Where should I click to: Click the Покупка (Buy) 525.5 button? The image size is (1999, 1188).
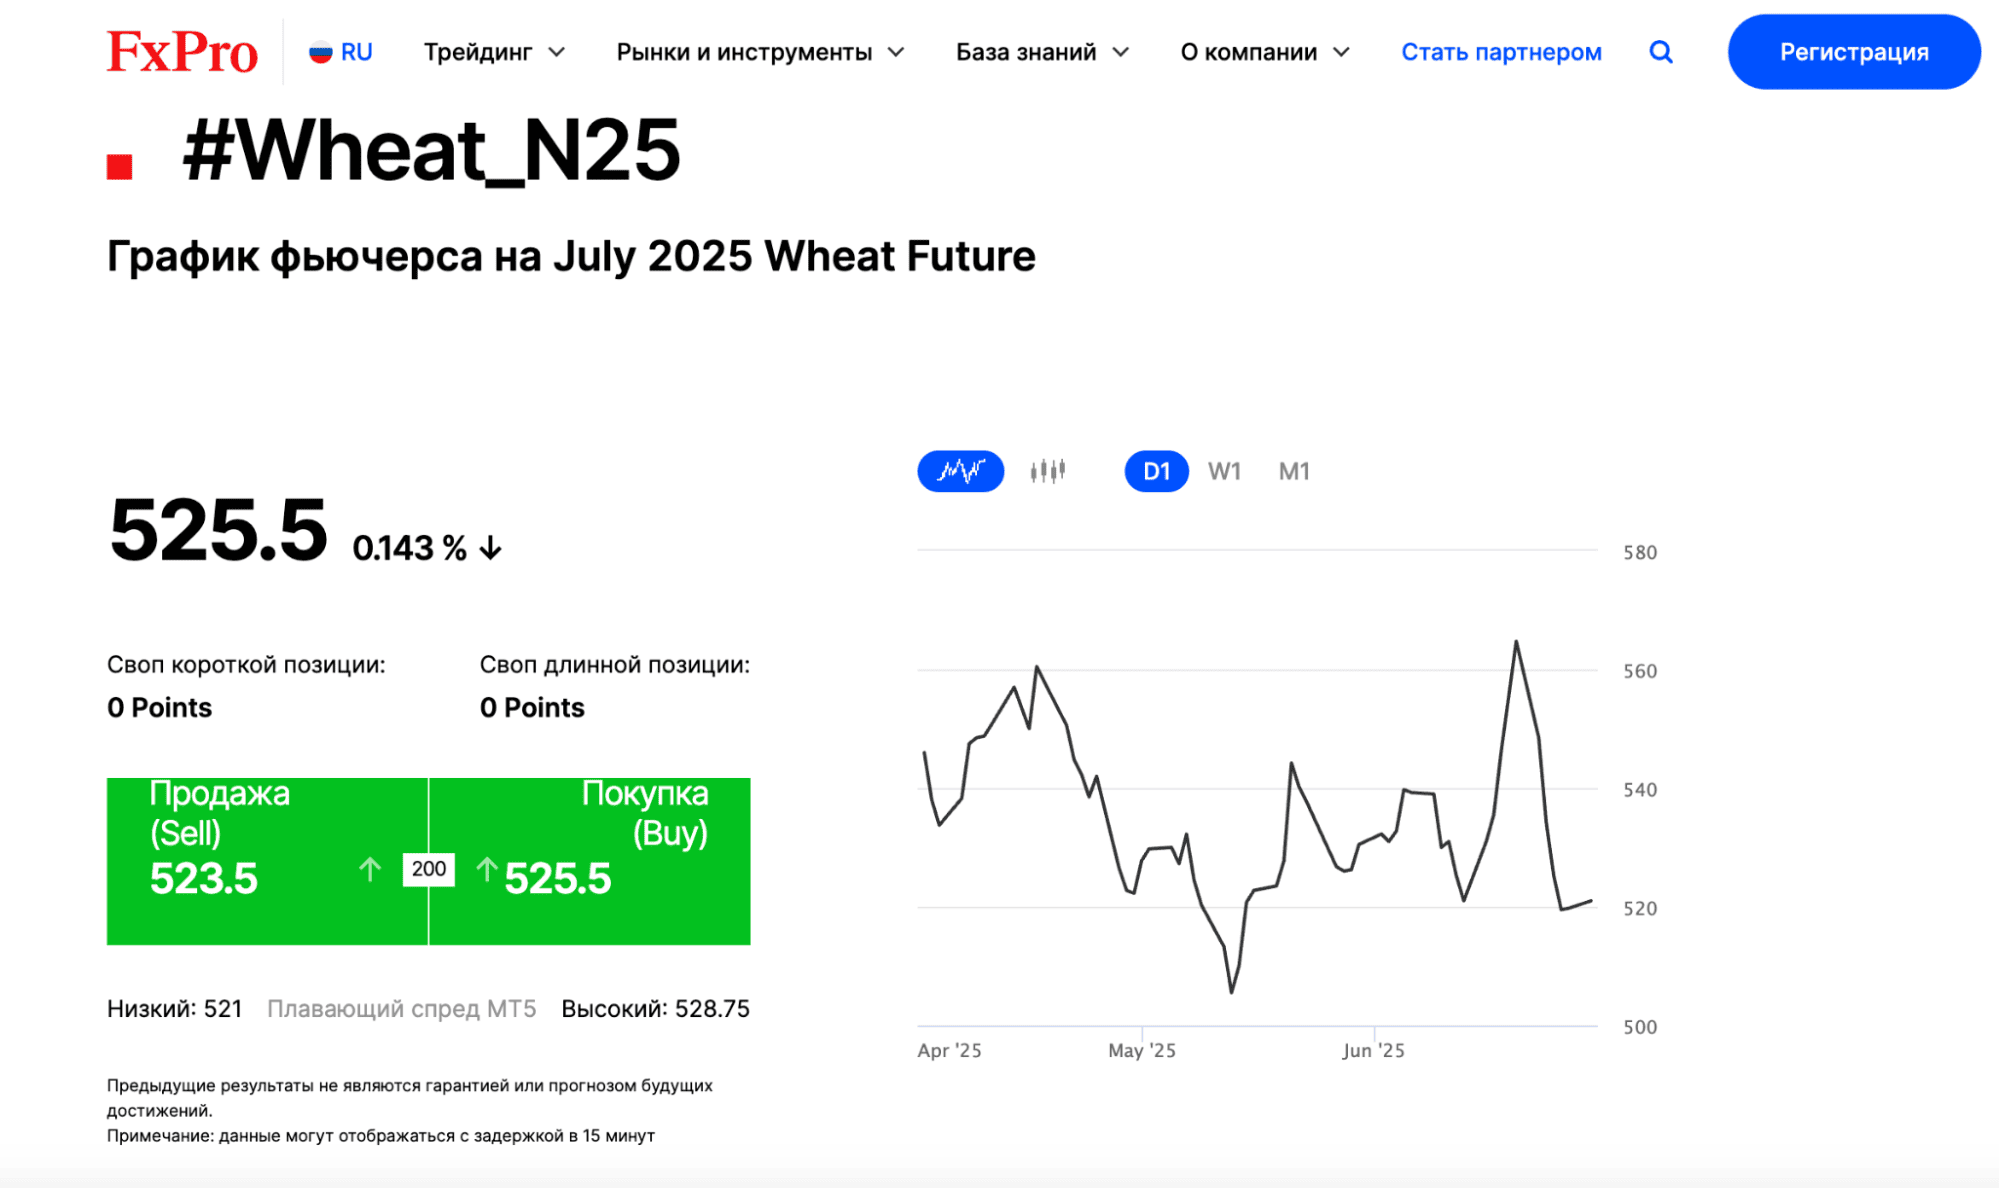590,861
